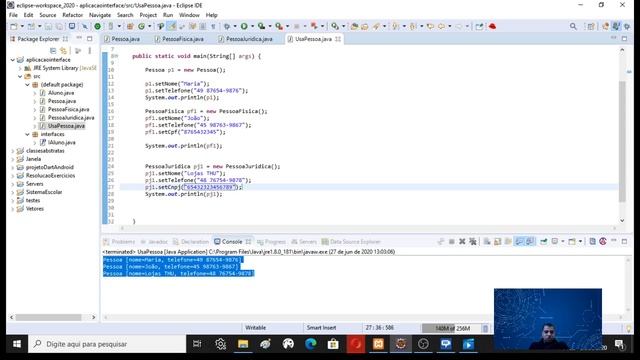Open the Problems view tab
Viewport: 640px width, 360px height.
(x=119, y=242)
